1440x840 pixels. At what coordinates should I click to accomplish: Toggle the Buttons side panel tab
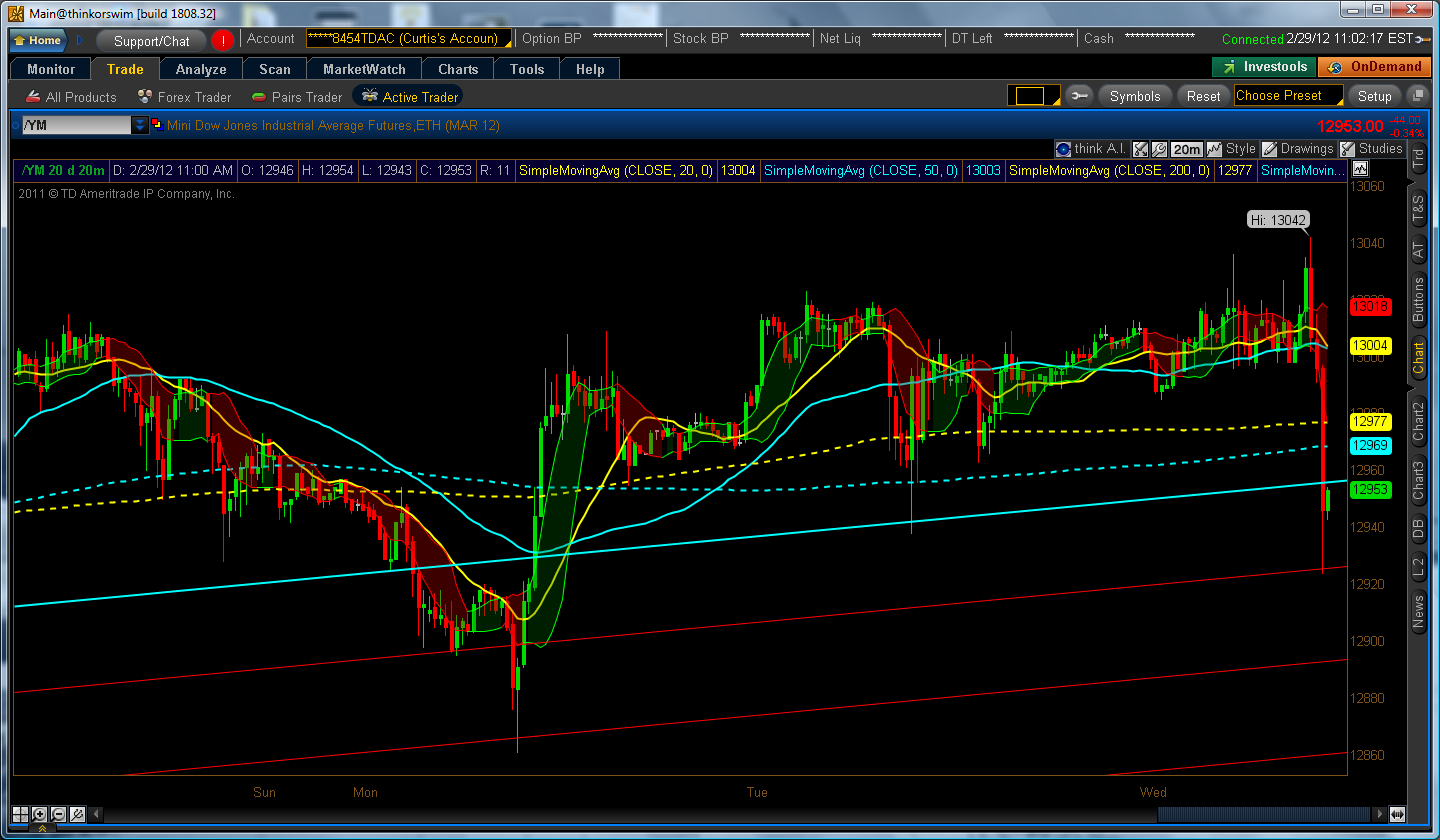[1418, 299]
